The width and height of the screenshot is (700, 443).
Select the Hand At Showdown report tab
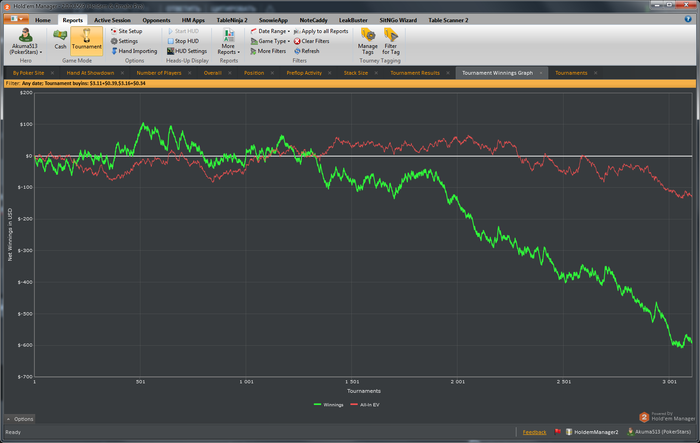click(x=90, y=73)
